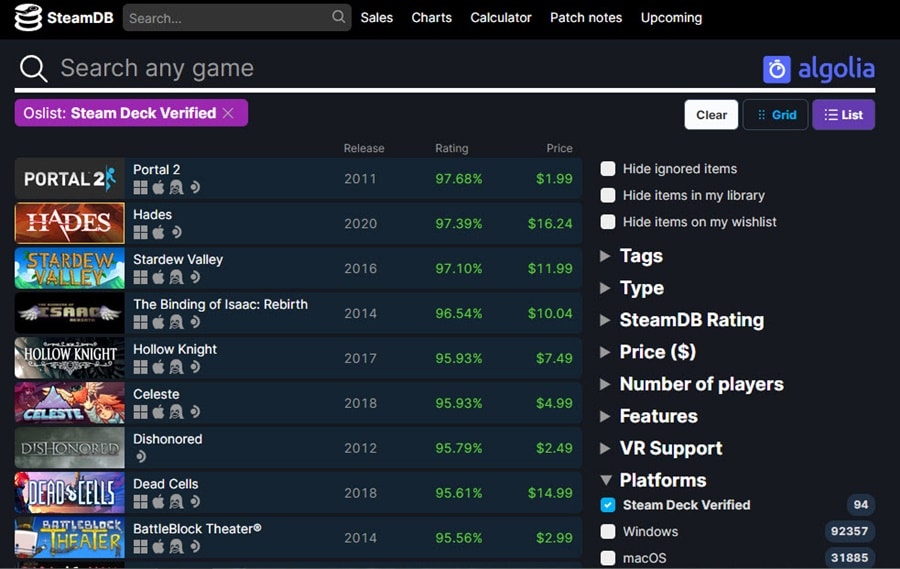Click Steam Deck icon in Stardew Valley row

(195, 277)
